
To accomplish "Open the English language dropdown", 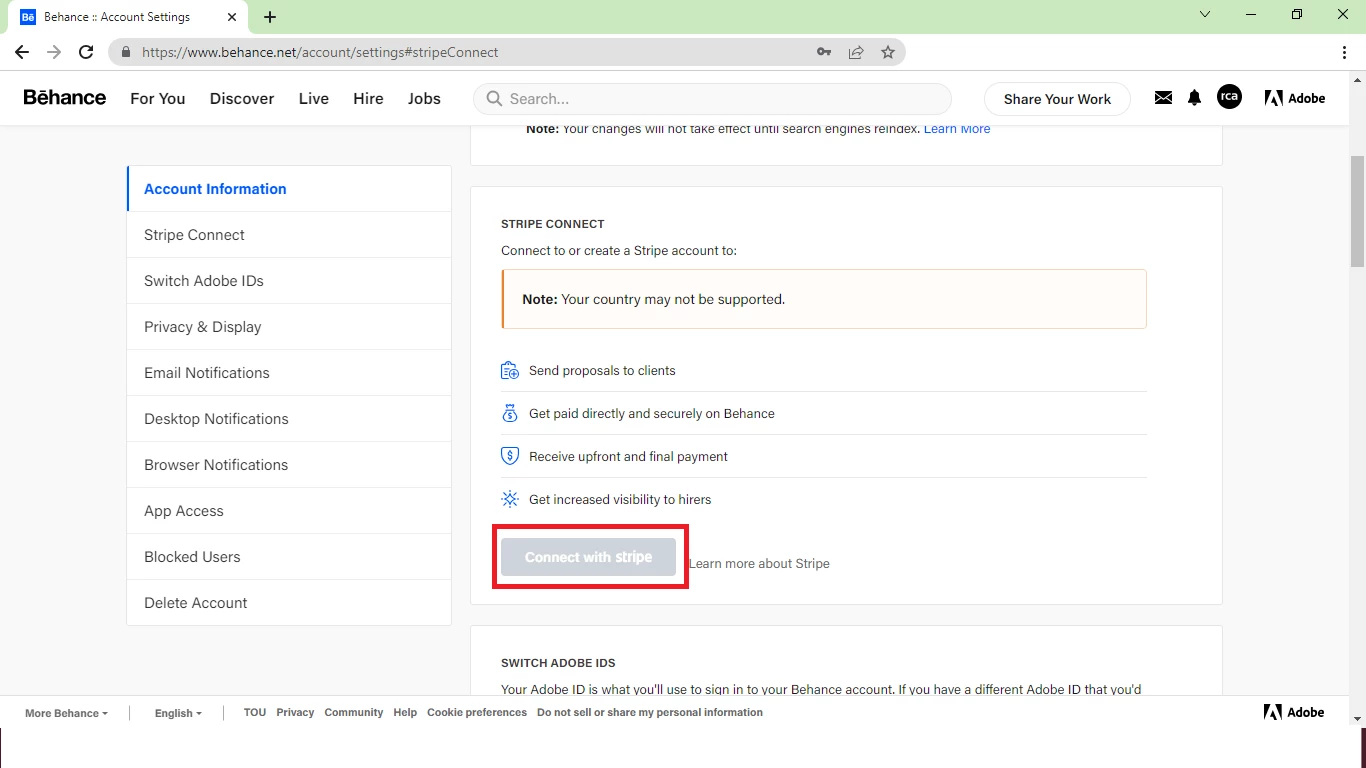I will [x=178, y=713].
